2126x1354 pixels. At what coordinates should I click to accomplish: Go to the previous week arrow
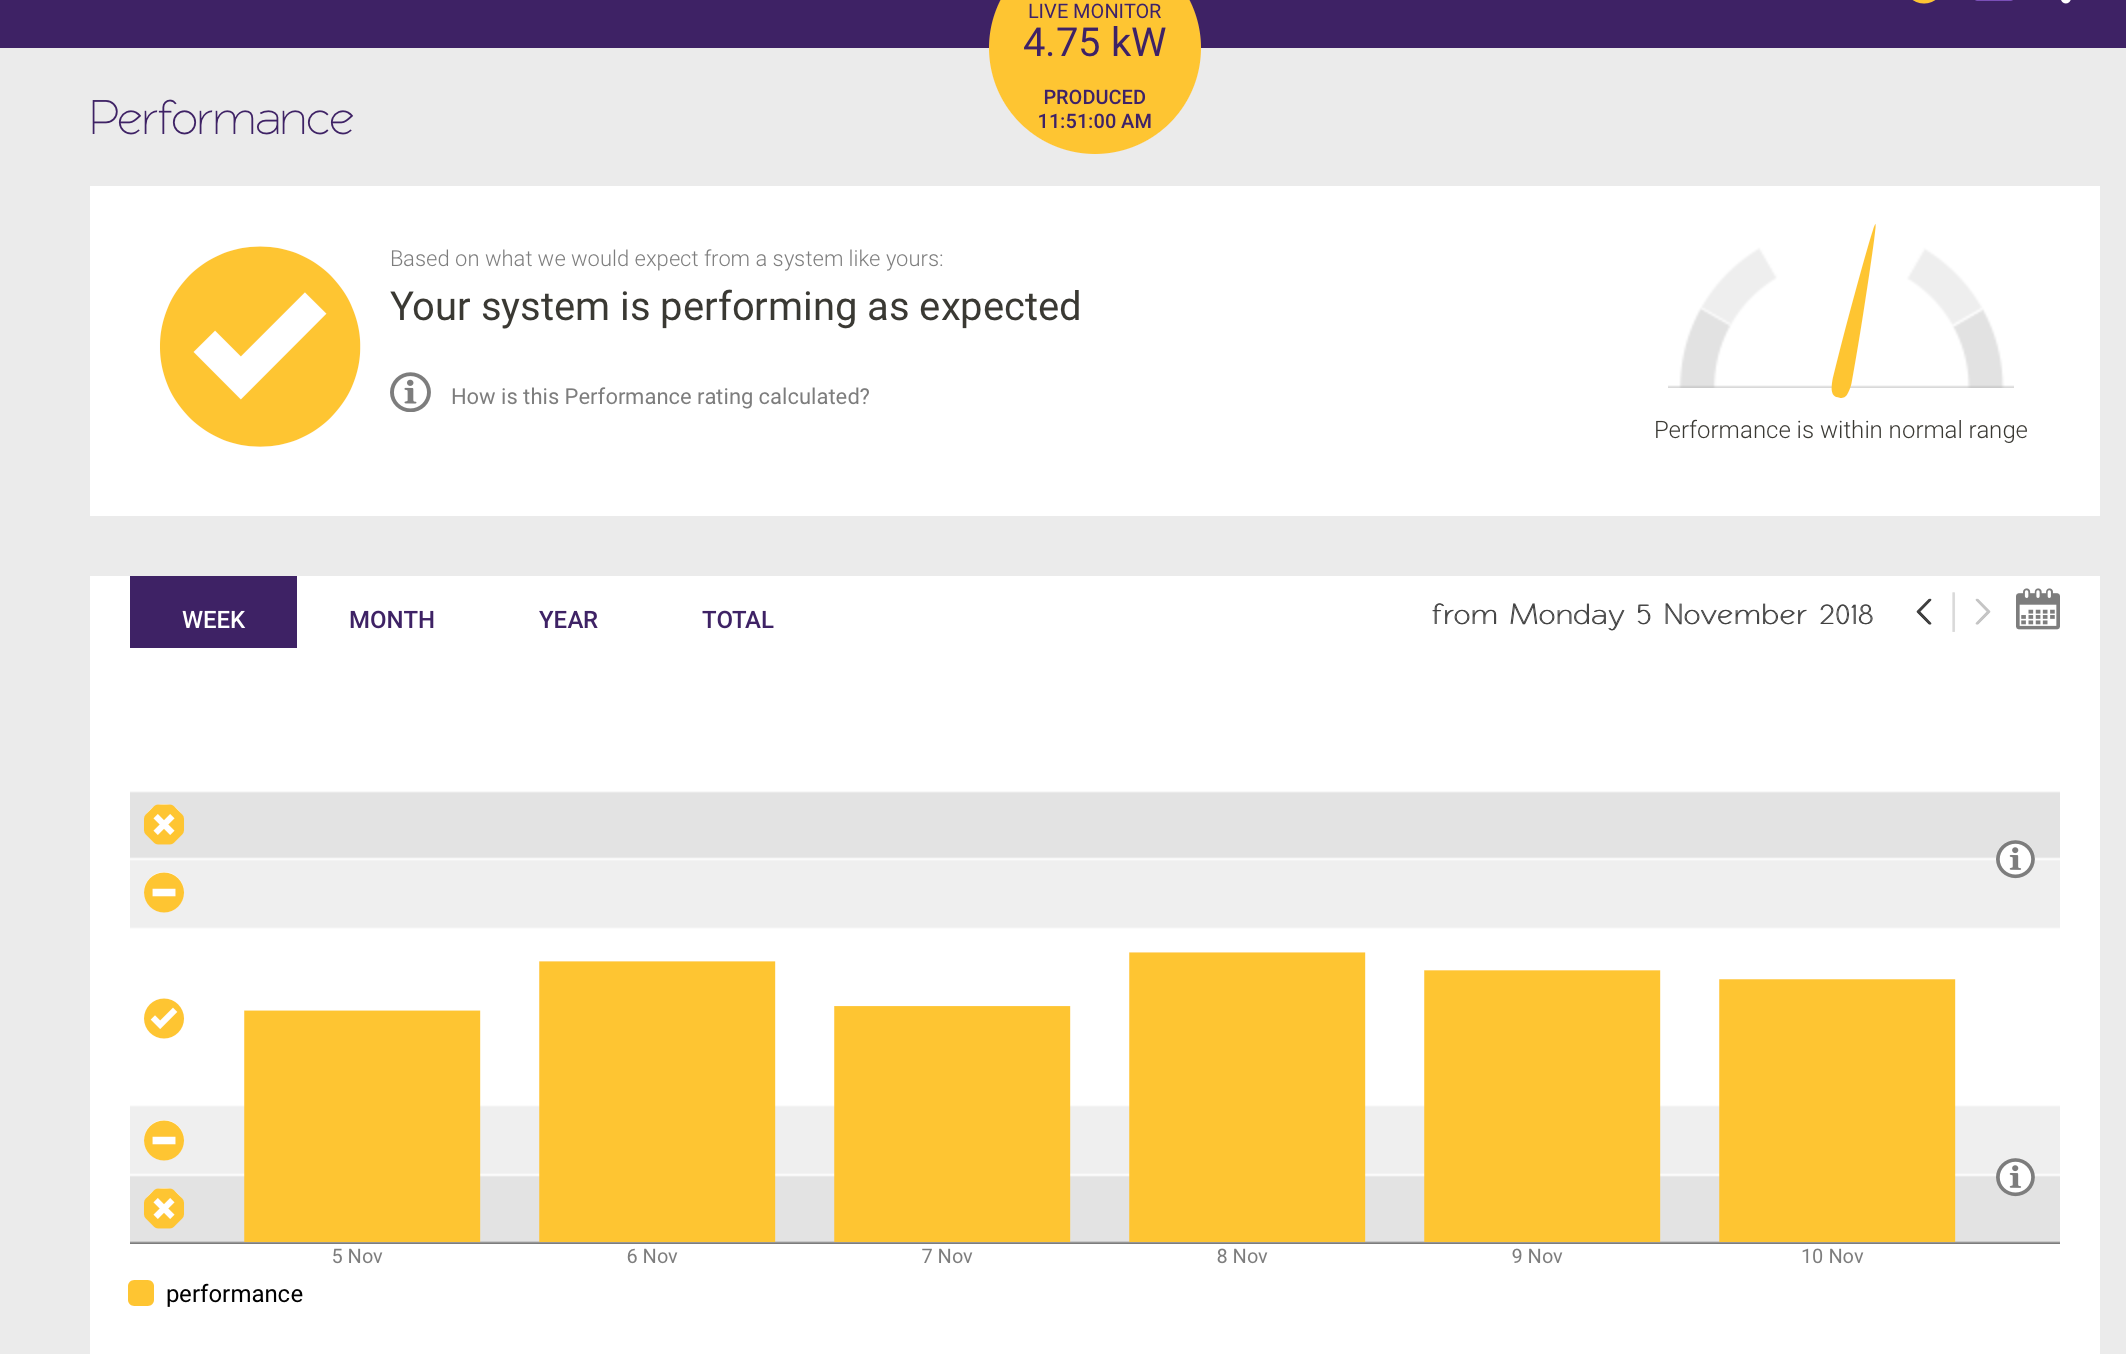tap(1924, 612)
